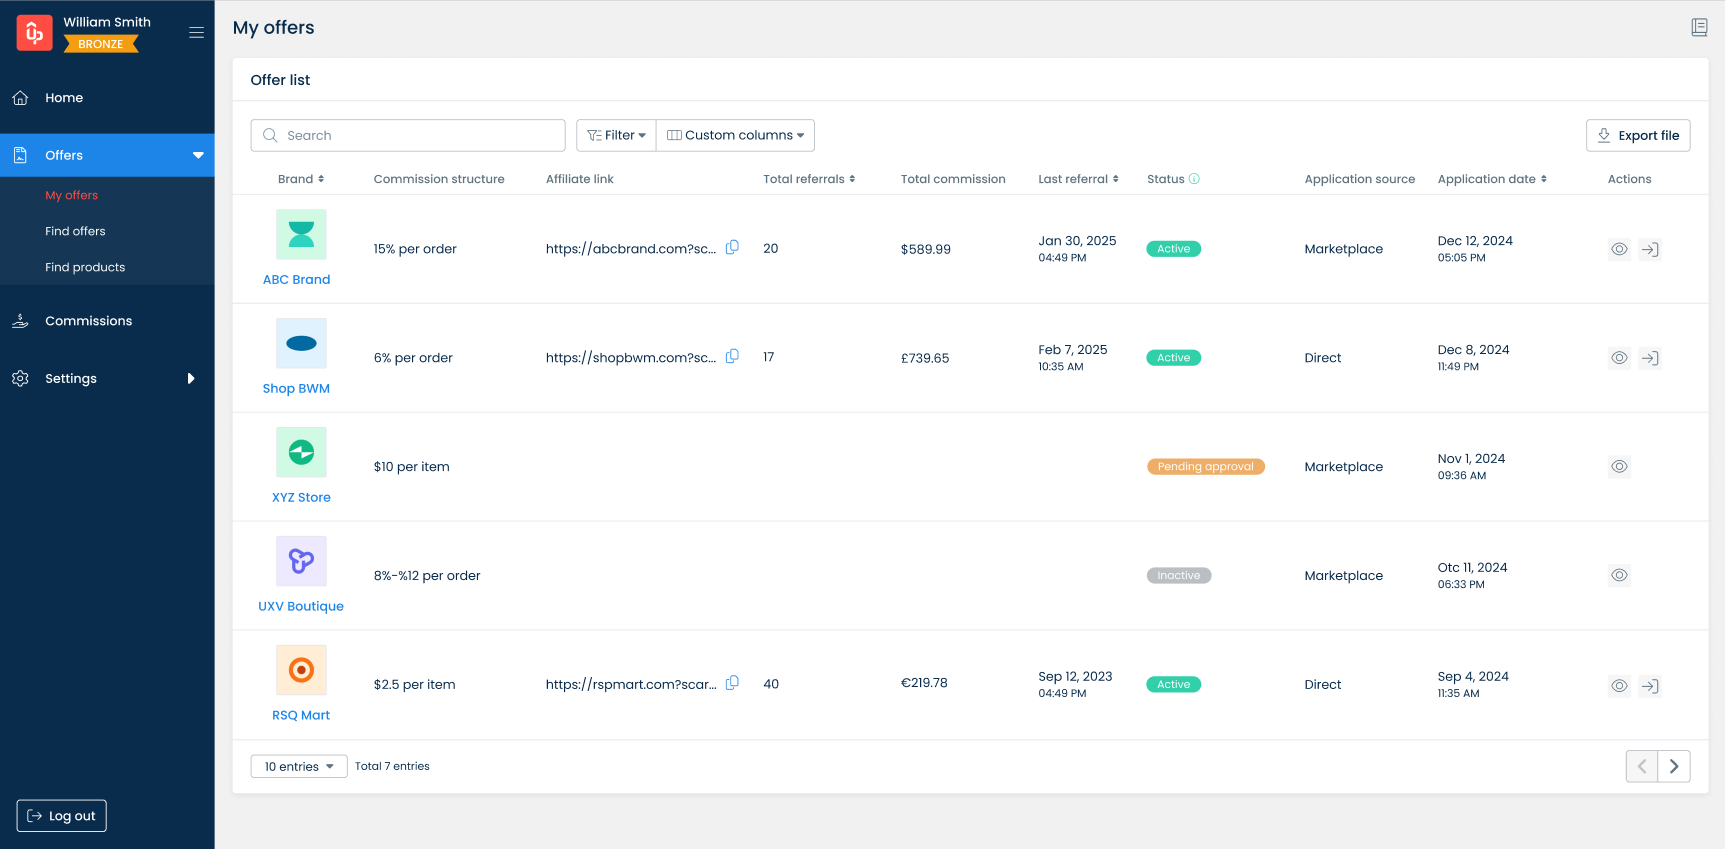Sort by Total referrals column header
The image size is (1725, 849).
[x=809, y=179]
